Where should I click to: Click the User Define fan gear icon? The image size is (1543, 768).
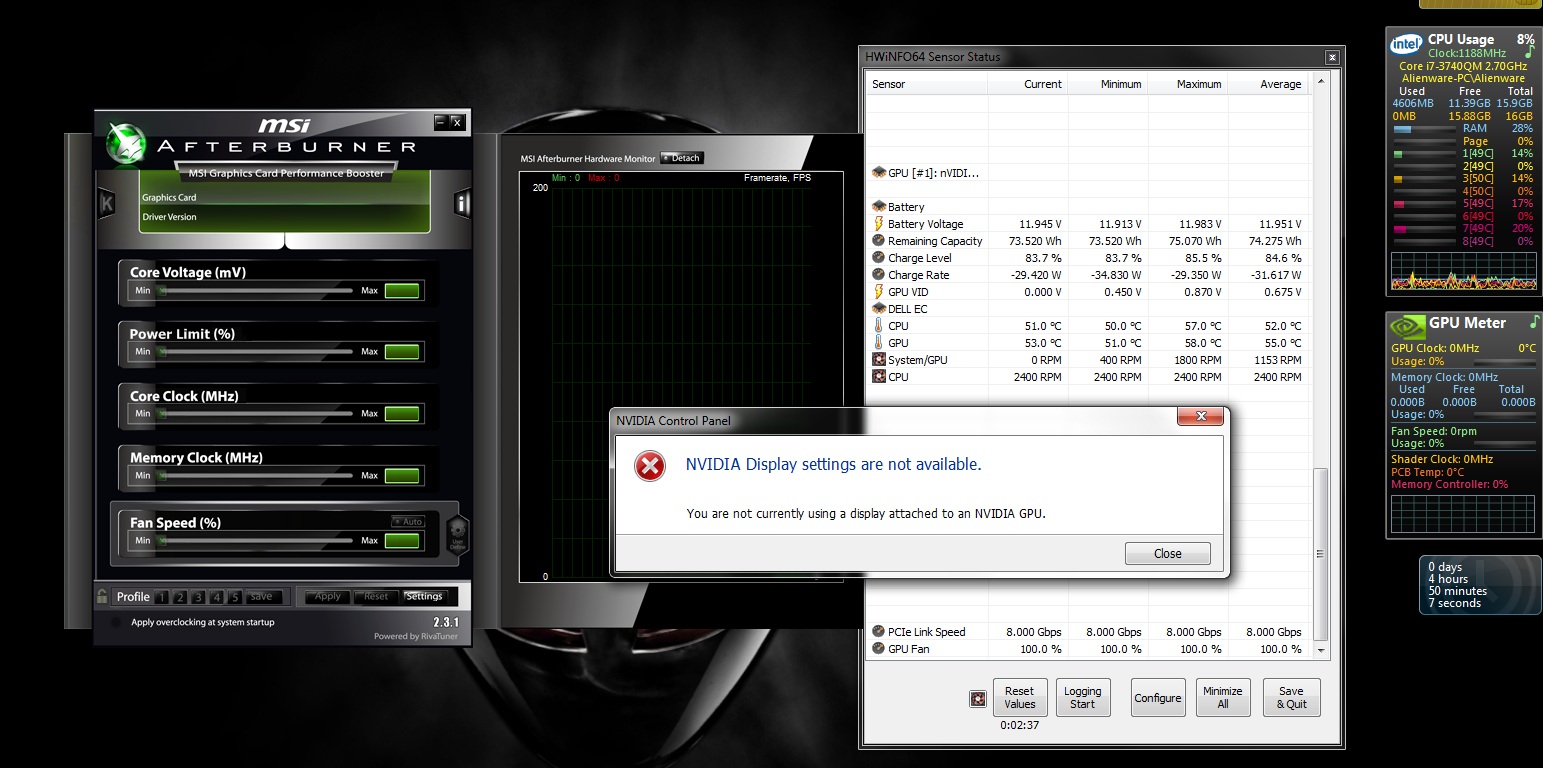(x=457, y=533)
